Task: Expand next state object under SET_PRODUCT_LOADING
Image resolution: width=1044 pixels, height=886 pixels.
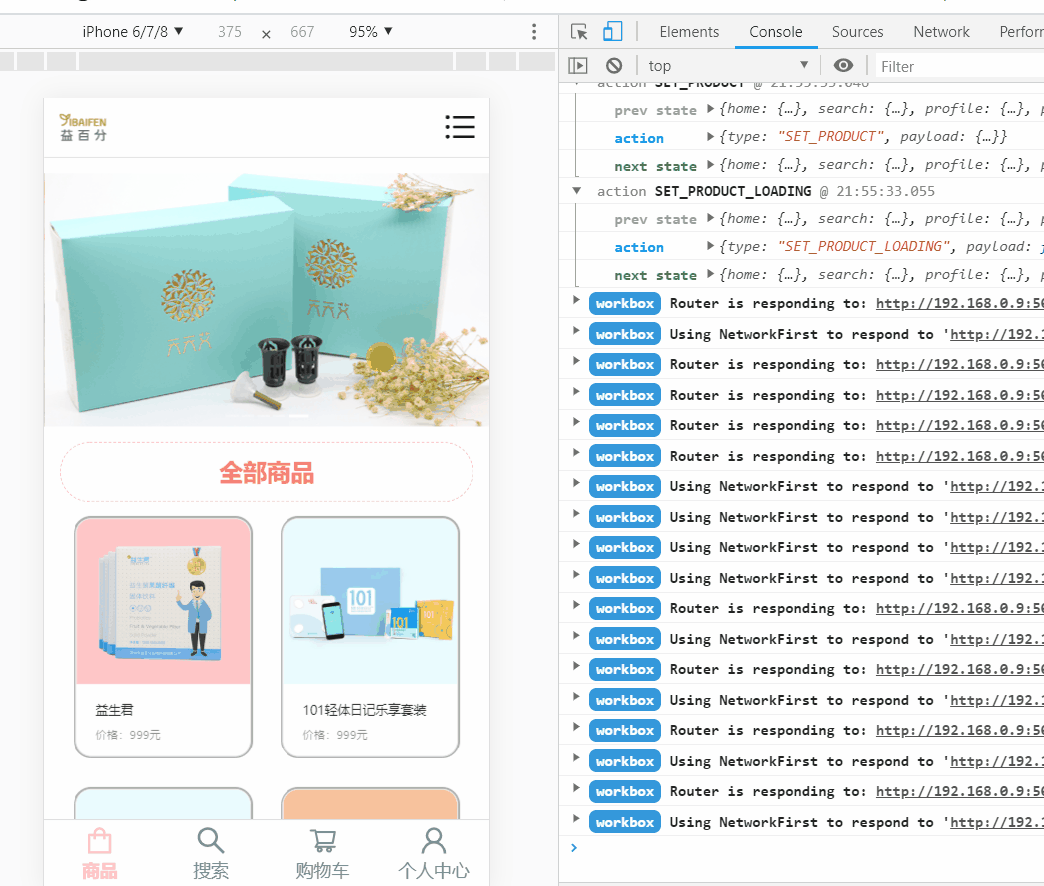Action: coord(710,274)
